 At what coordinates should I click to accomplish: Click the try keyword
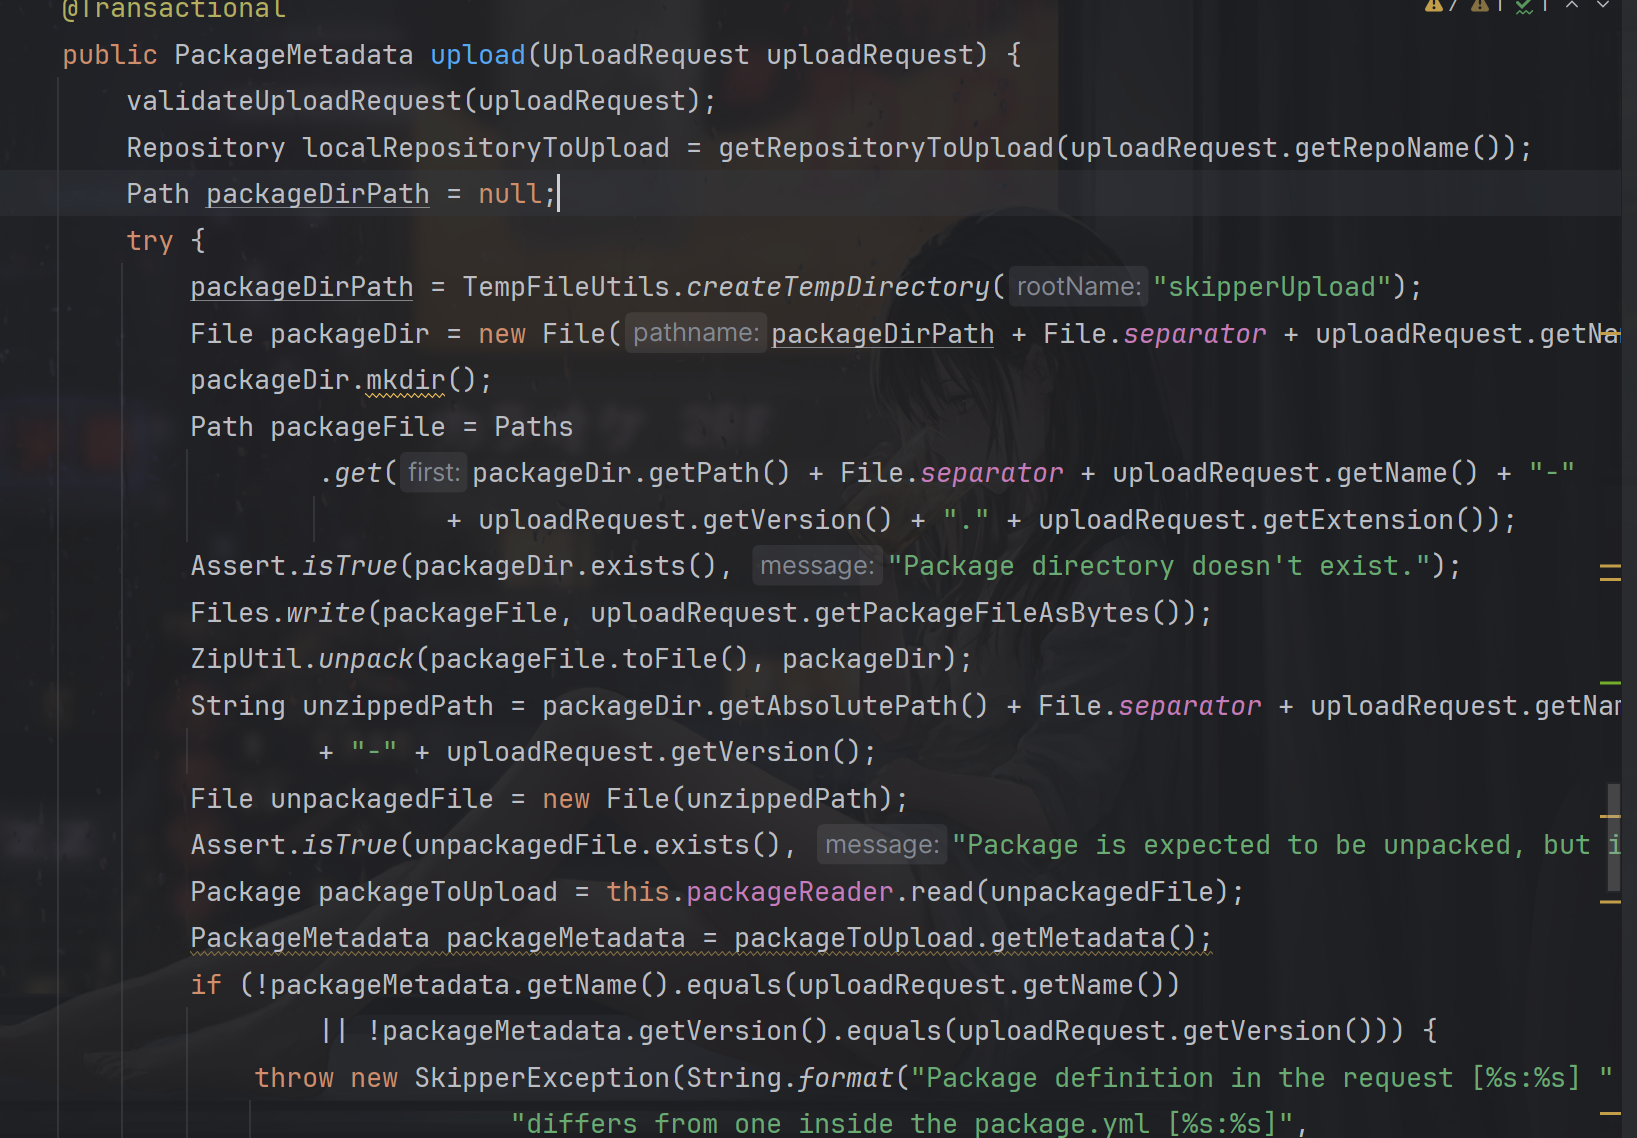[149, 241]
